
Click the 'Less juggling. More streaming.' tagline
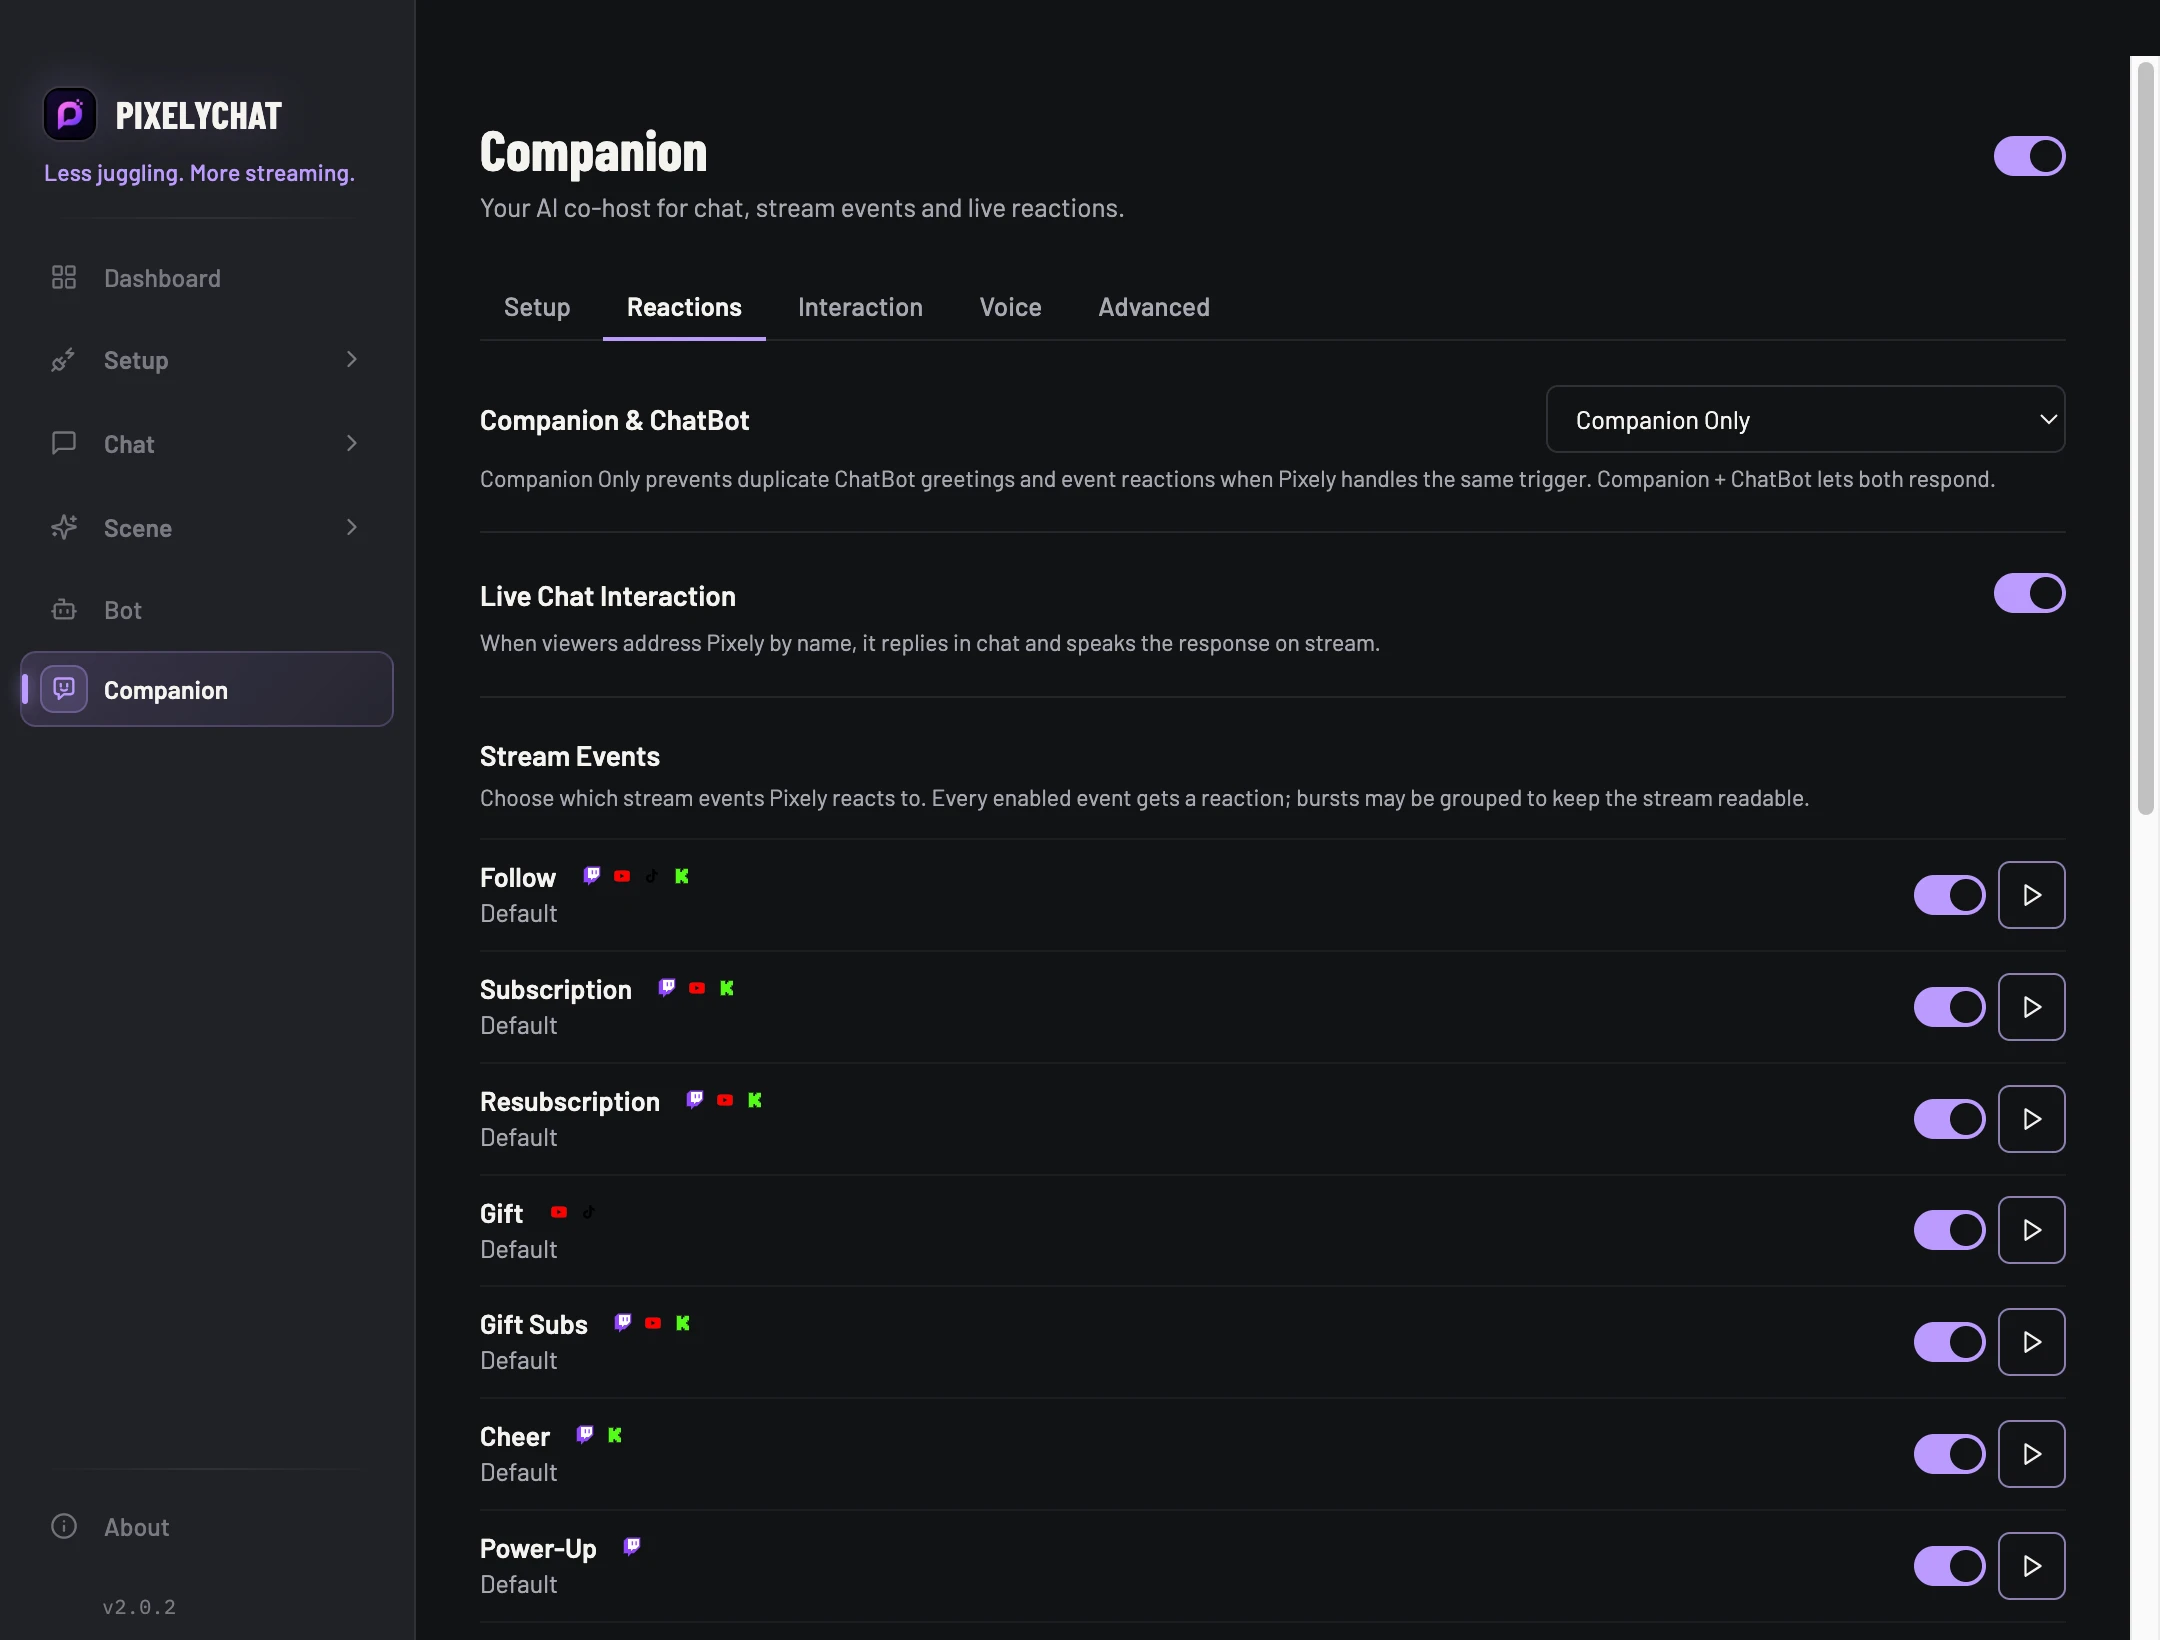click(x=199, y=173)
